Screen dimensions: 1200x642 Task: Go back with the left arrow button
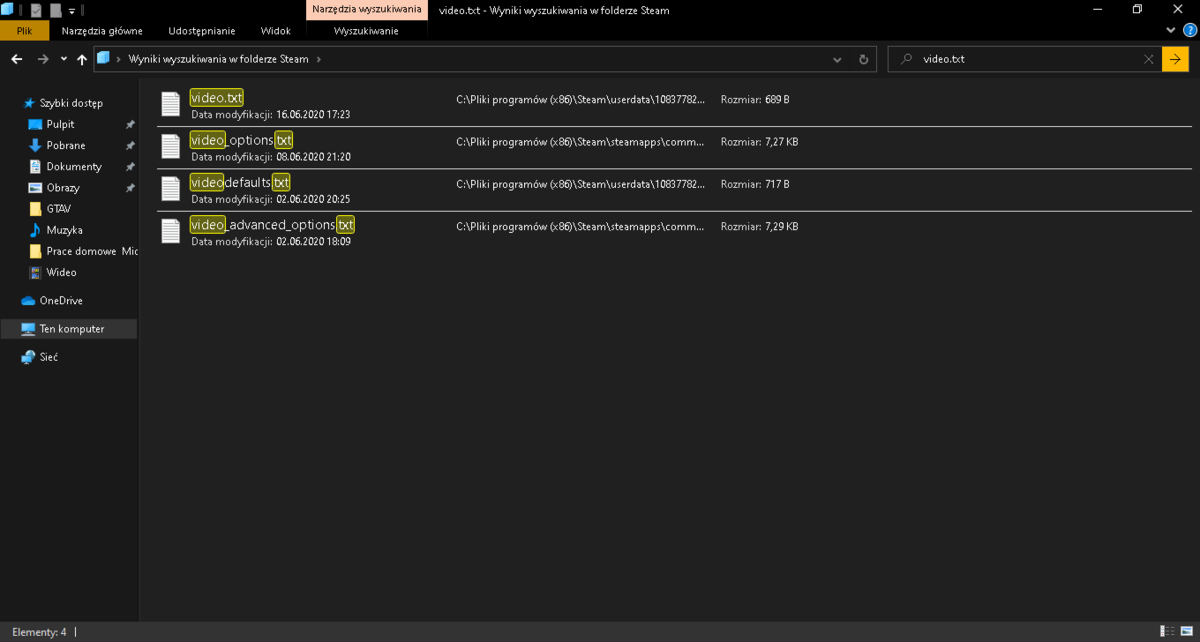pyautogui.click(x=16, y=59)
